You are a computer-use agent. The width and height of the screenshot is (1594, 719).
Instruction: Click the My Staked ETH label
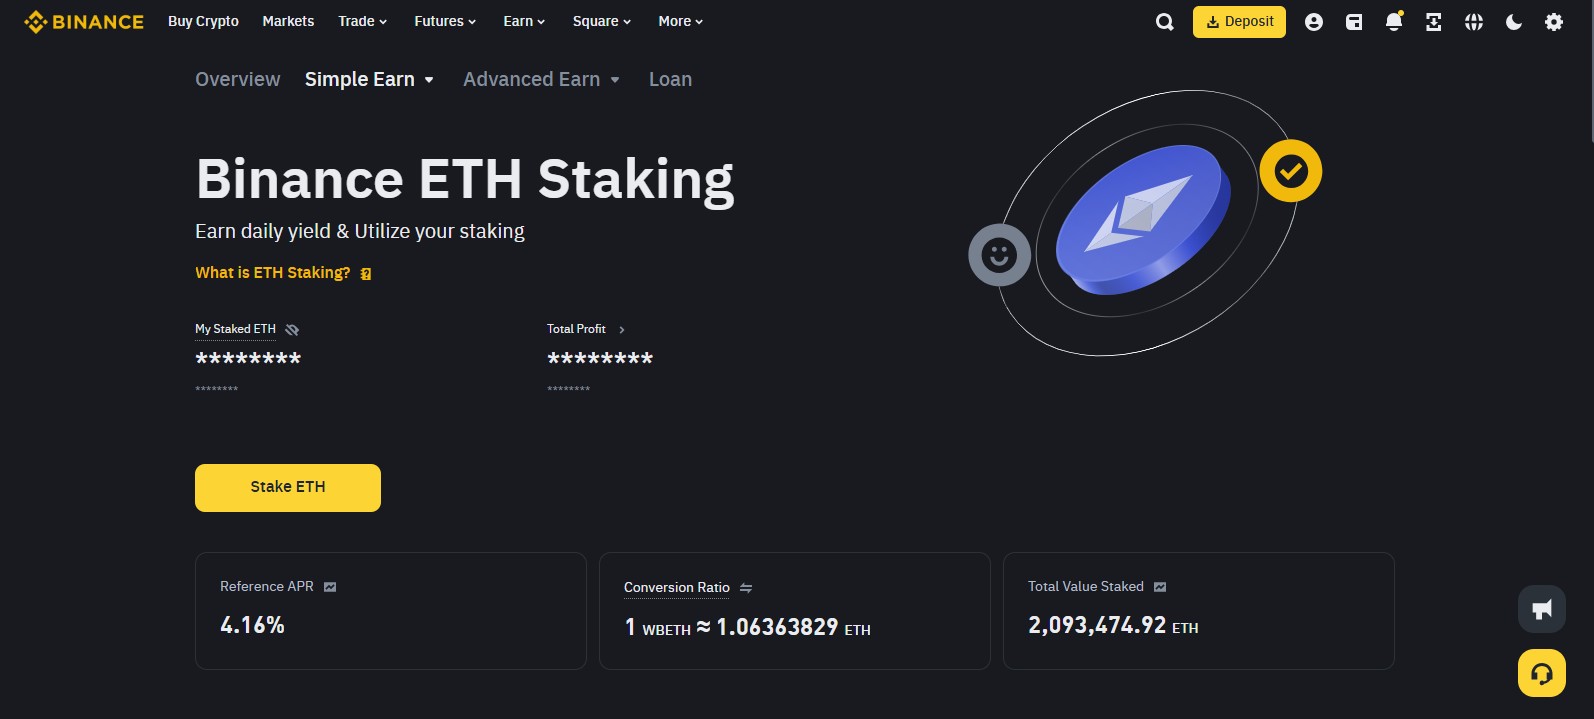(x=235, y=329)
